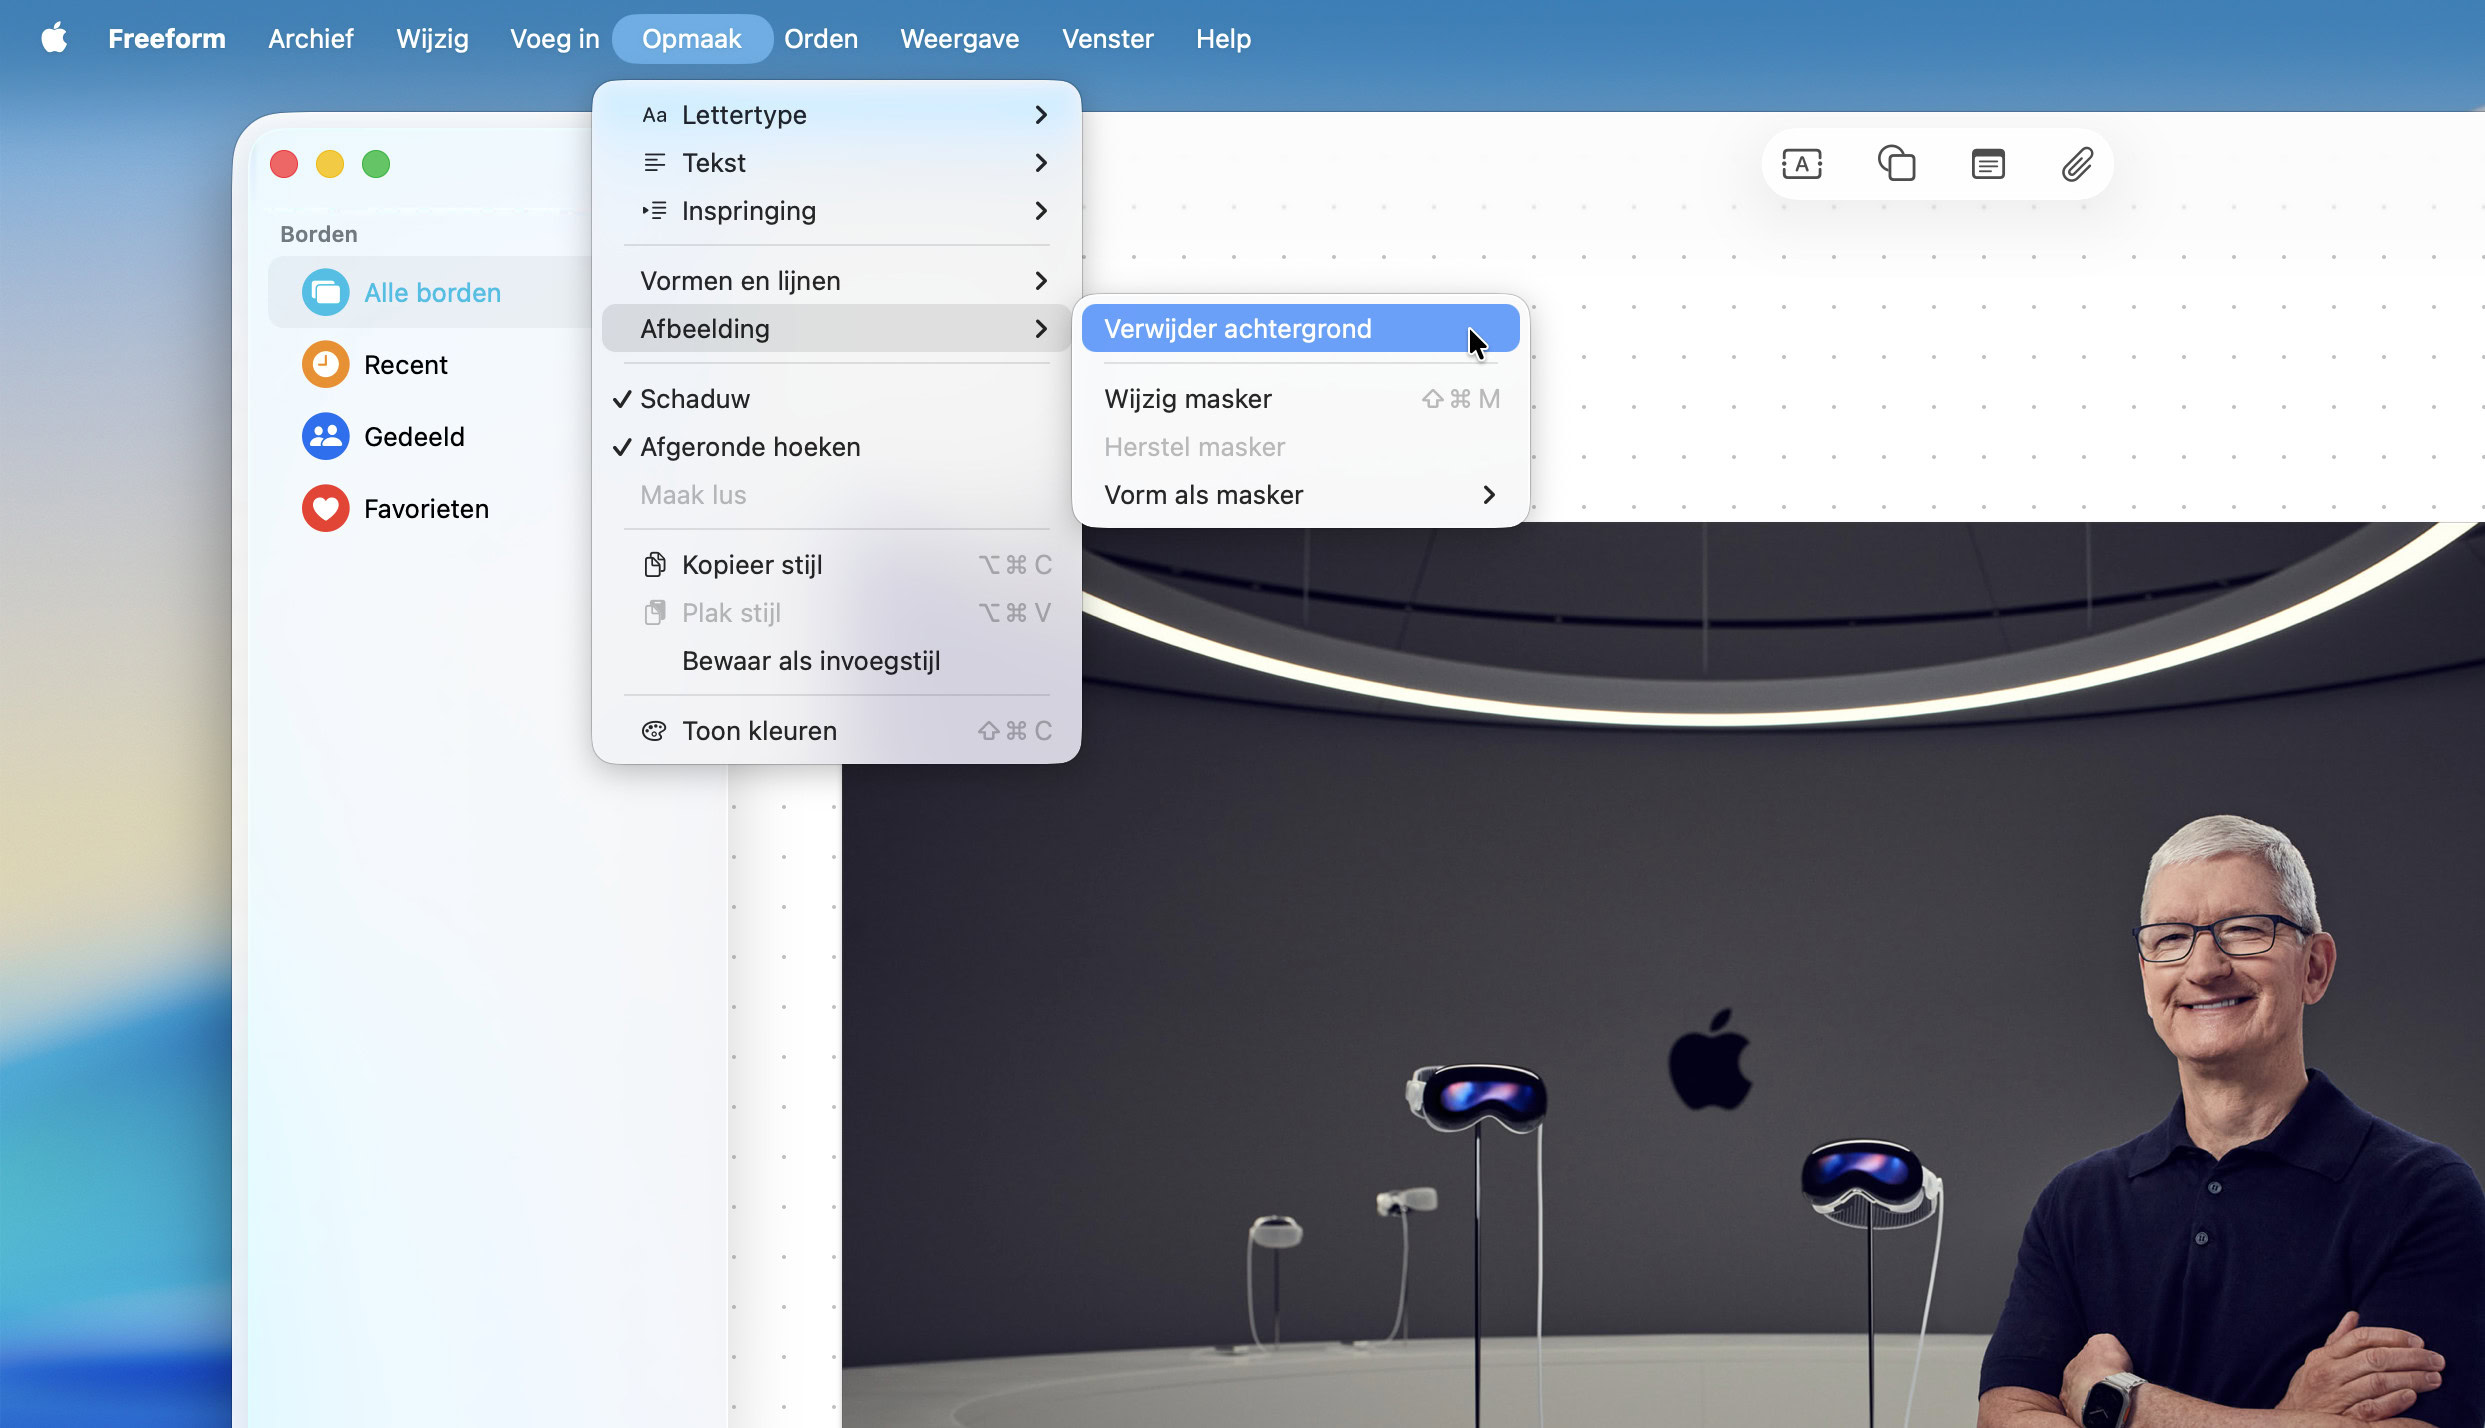Disable Afgeronde hoeken option

(x=750, y=447)
